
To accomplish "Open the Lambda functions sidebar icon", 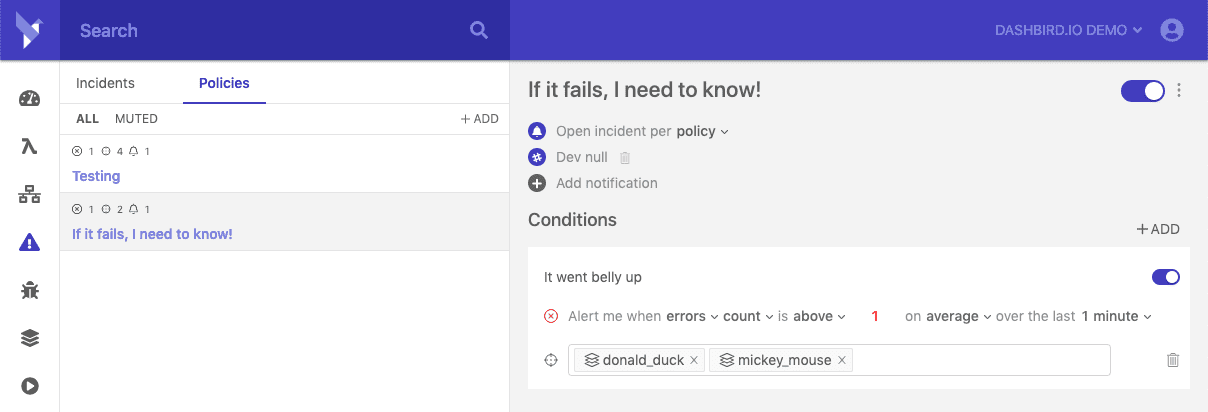I will point(29,147).
